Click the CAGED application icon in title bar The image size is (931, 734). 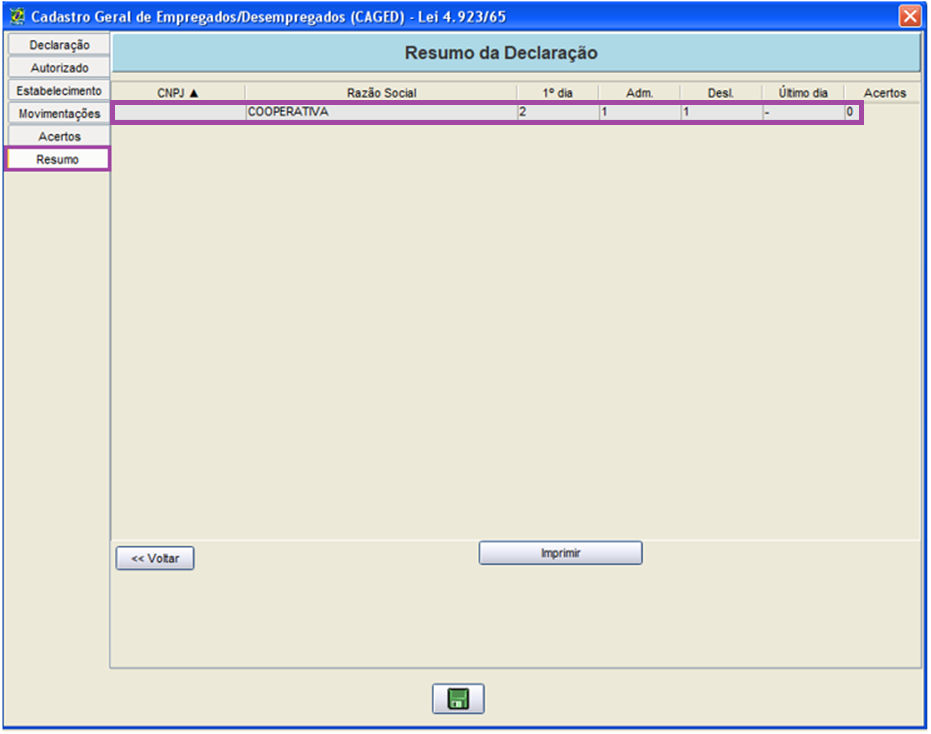17,16
